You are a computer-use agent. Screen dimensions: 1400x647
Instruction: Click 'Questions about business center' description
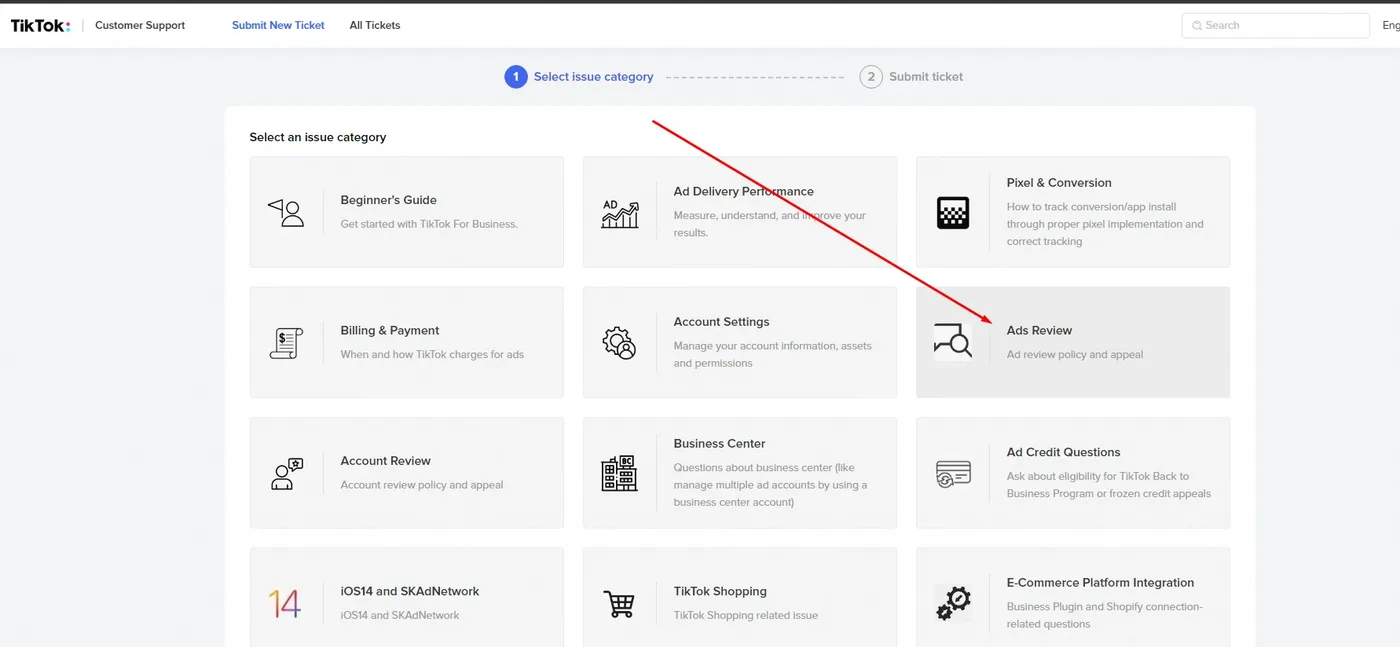[x=770, y=485]
